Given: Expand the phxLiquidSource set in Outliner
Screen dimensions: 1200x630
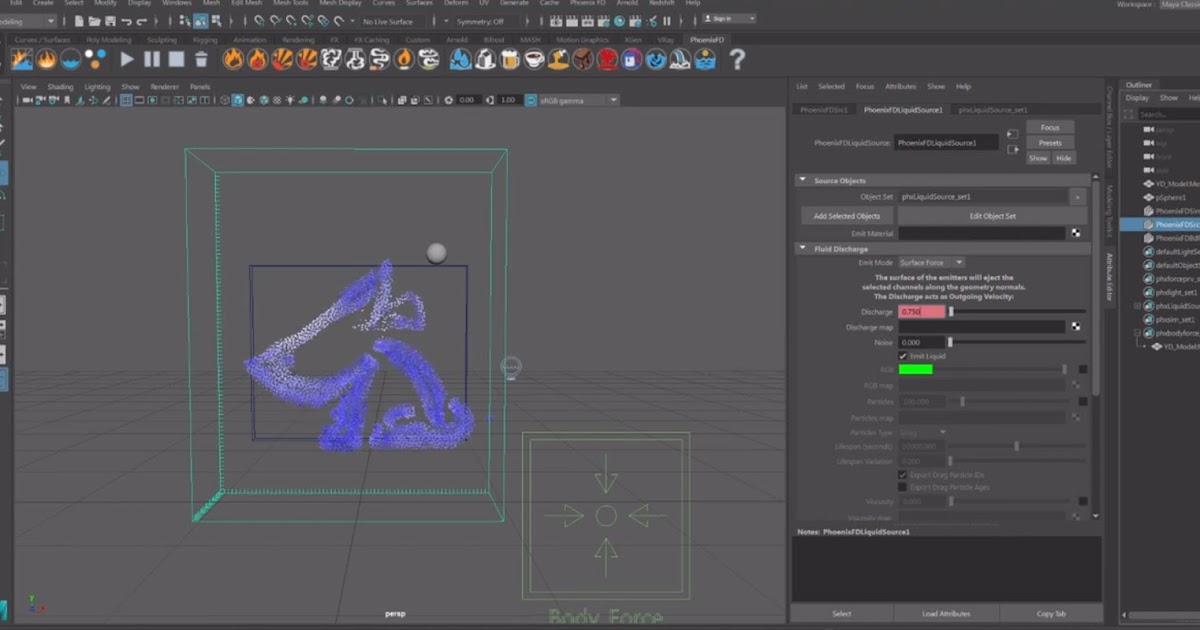Looking at the screenshot, I should click(x=1138, y=306).
